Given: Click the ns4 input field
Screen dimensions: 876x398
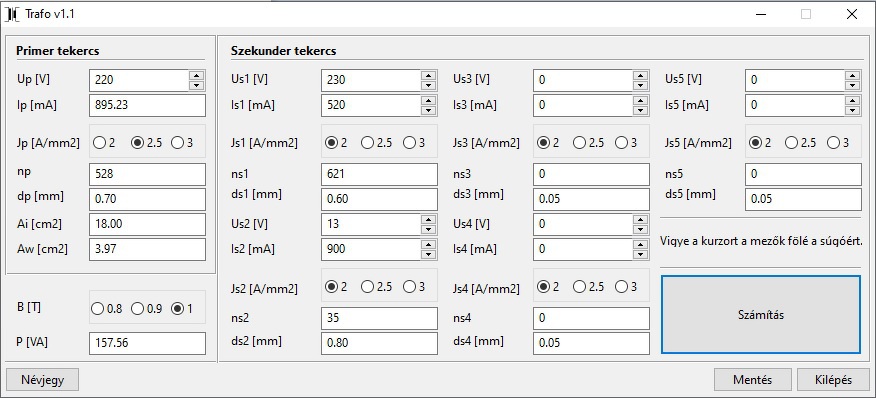Looking at the screenshot, I should (x=591, y=319).
